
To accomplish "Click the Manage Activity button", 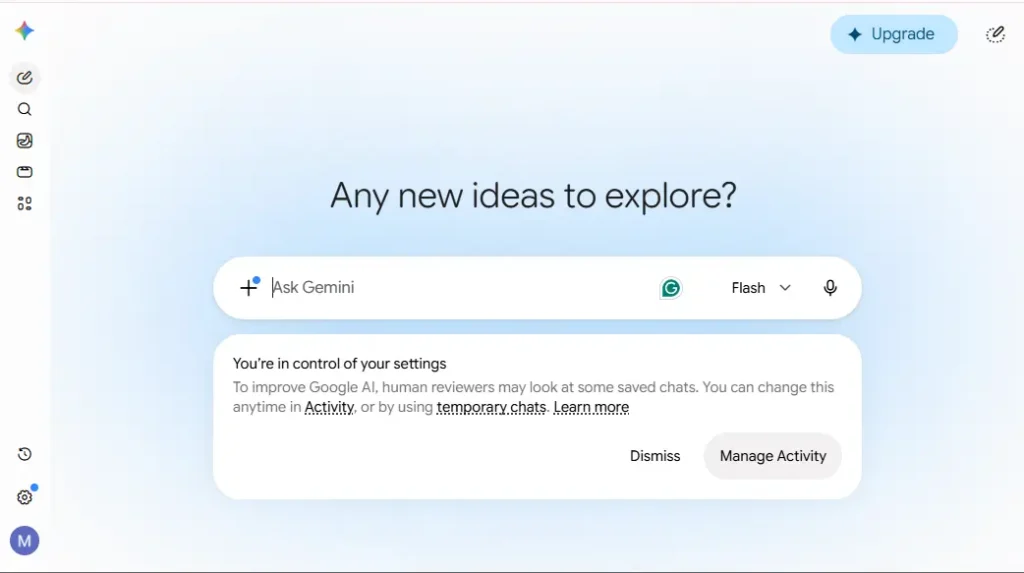I will click(773, 456).
